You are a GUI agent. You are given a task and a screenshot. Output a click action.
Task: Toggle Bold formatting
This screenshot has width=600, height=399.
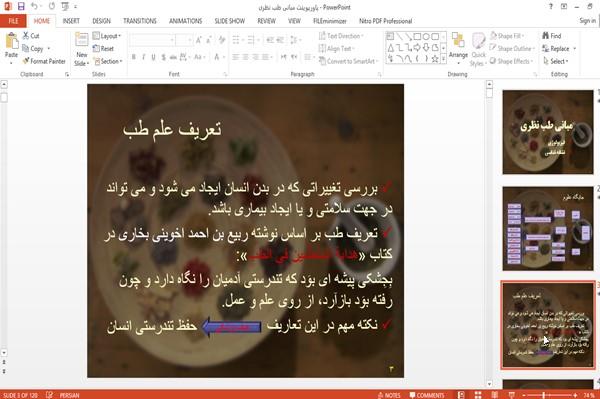click(134, 57)
